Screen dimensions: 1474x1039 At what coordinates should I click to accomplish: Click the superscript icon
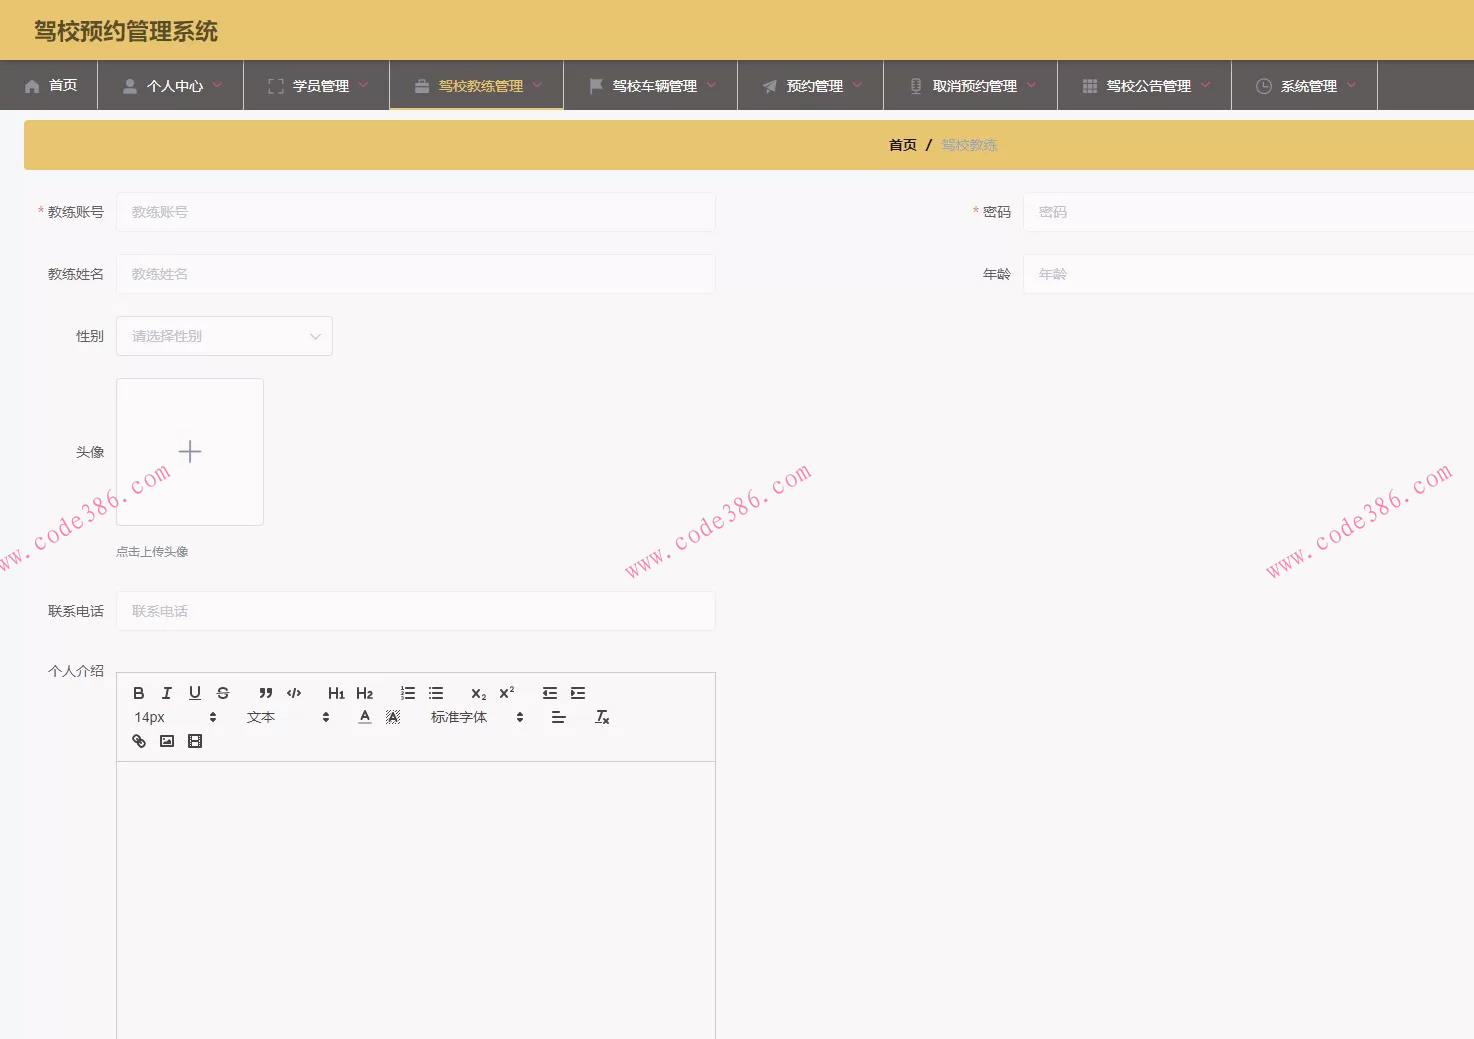point(507,693)
